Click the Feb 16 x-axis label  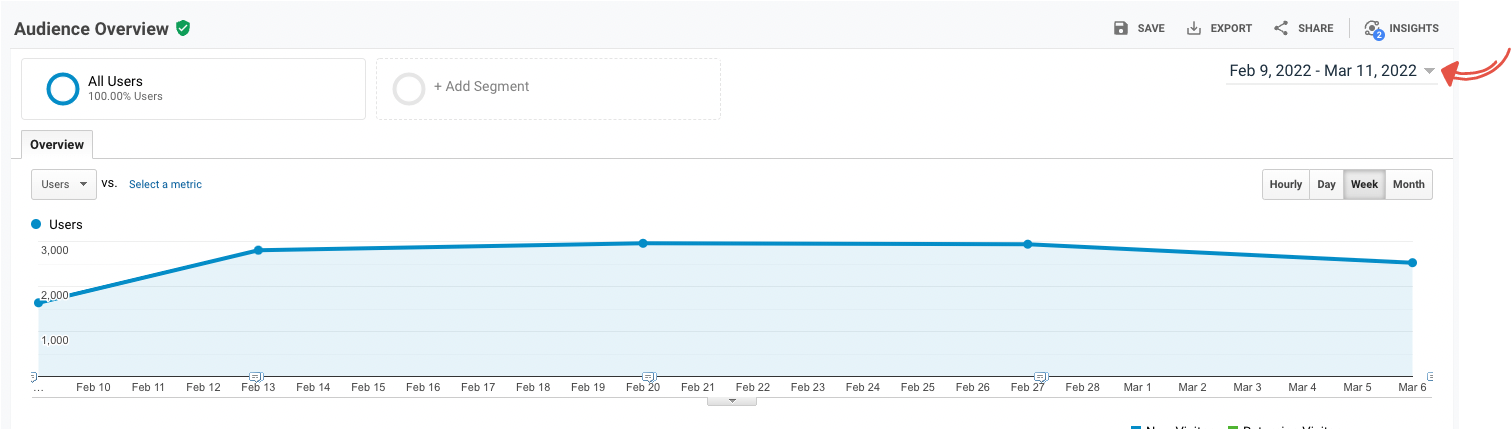tap(423, 387)
